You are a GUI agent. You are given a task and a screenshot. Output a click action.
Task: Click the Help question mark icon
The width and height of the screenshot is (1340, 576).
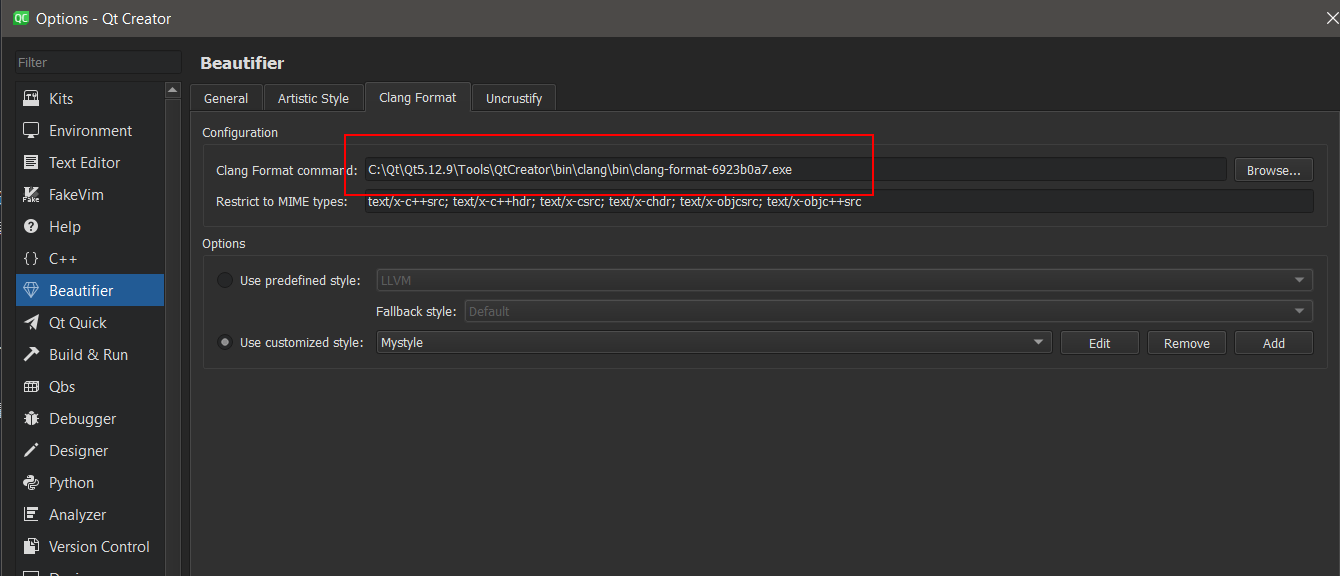coord(31,227)
